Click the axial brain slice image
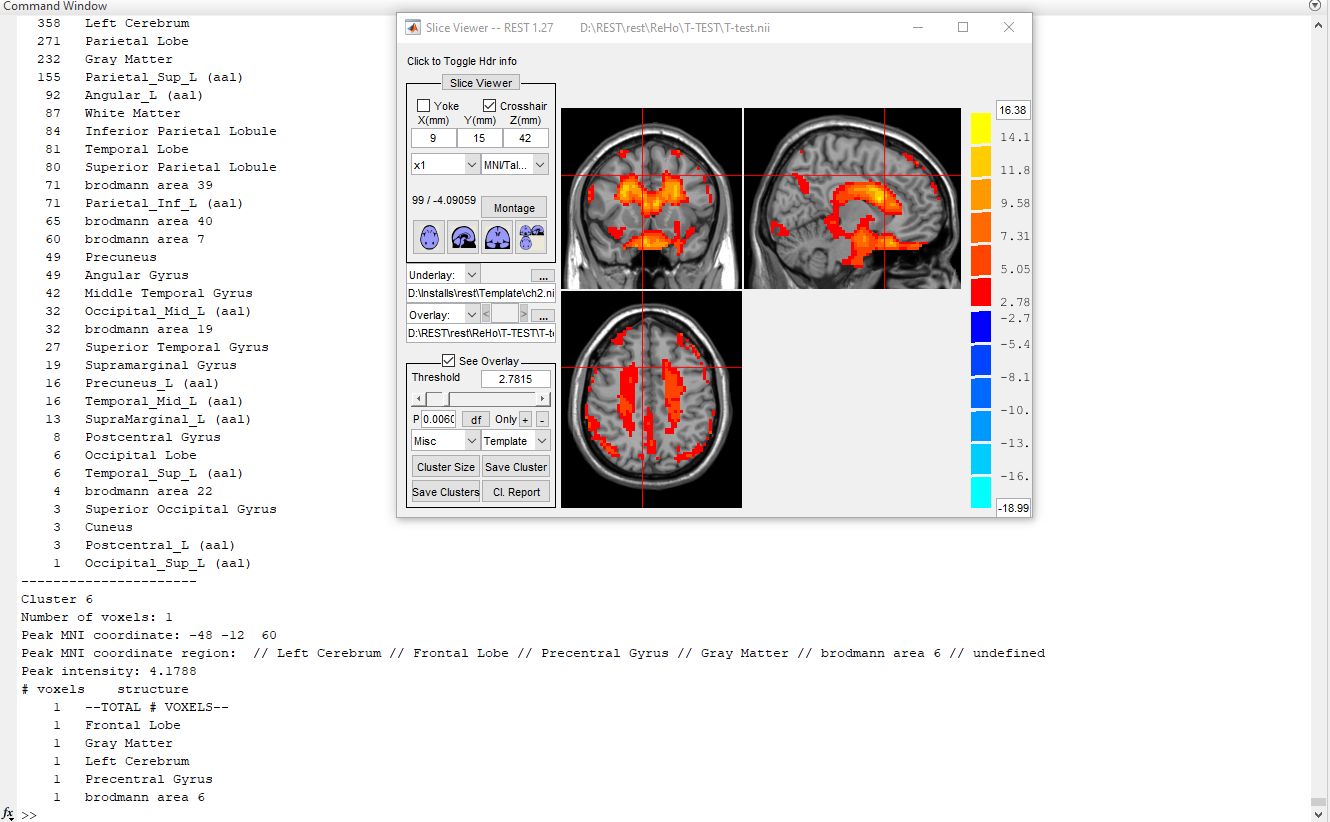Viewport: 1330px width, 822px height. (651, 399)
